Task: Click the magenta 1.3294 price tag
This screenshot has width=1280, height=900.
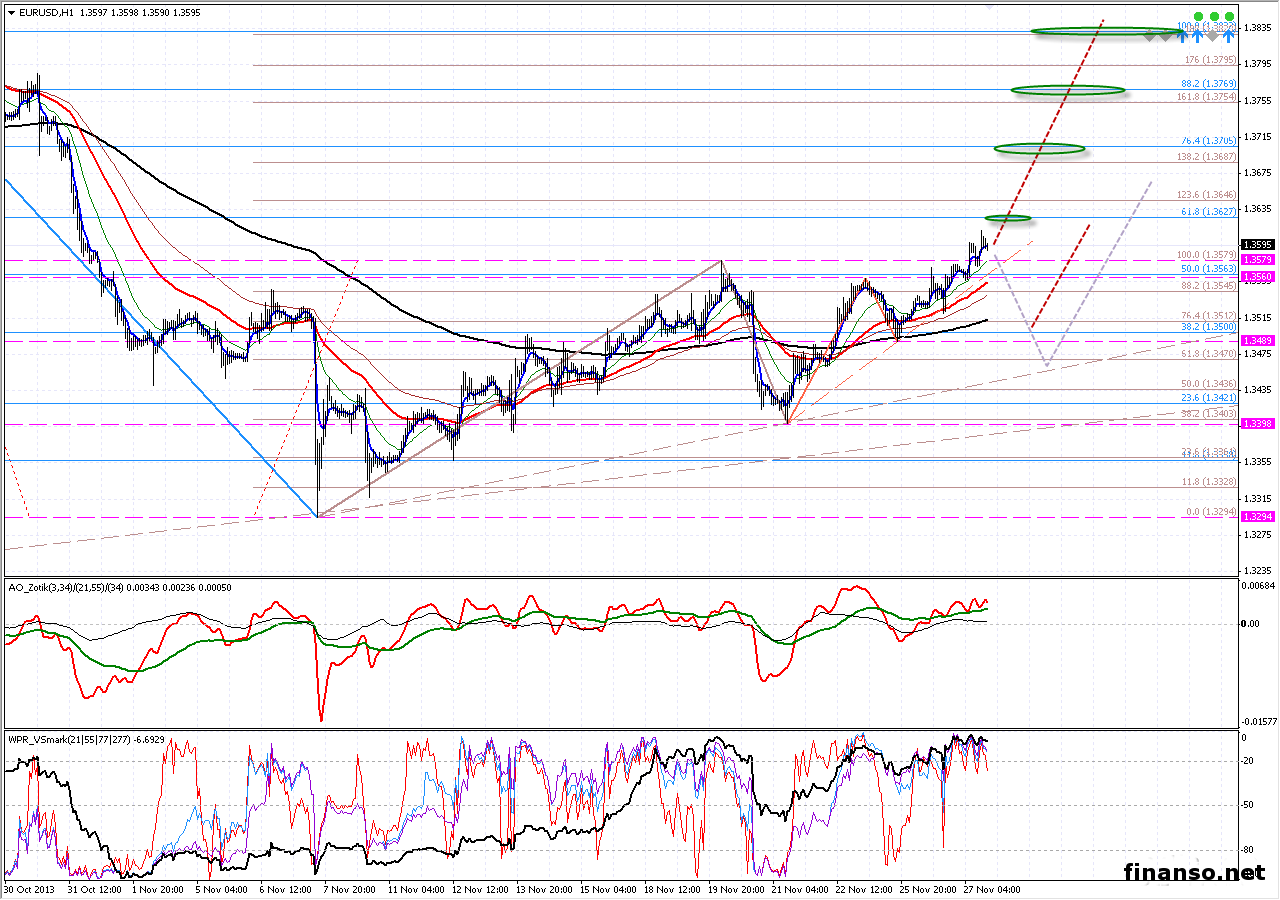Action: coord(1256,517)
